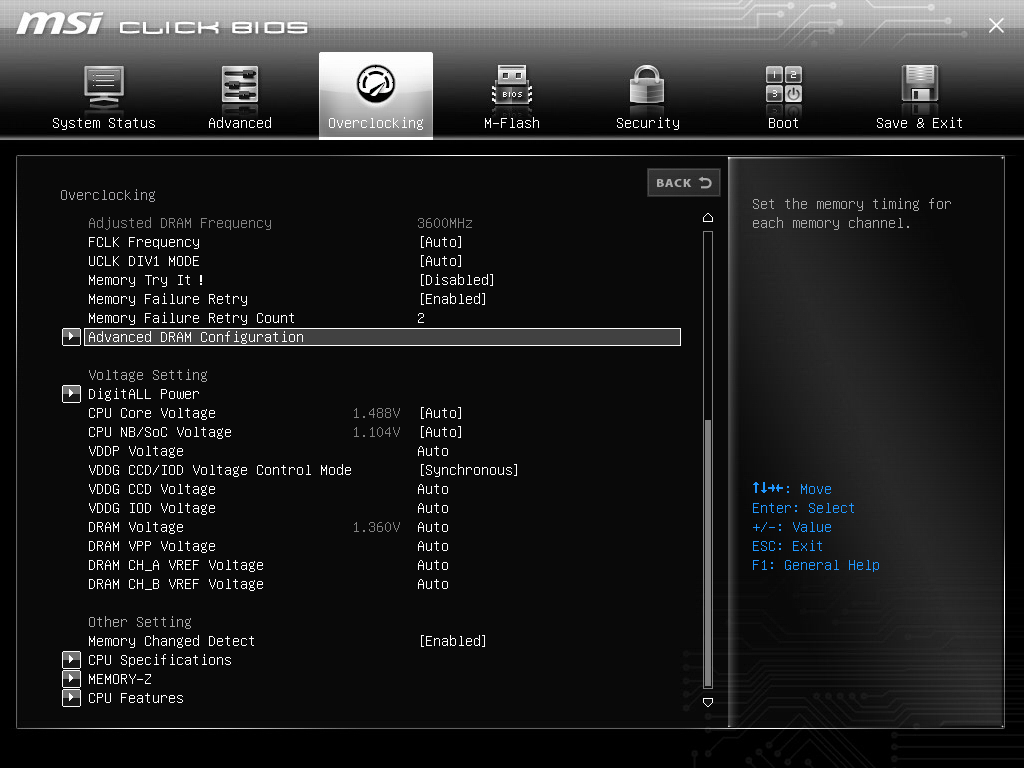Click the ESC: Exit hint
The height and width of the screenshot is (768, 1024).
[x=788, y=546]
